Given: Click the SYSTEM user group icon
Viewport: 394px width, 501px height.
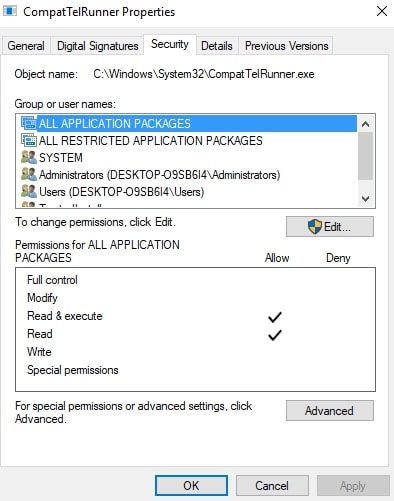Looking at the screenshot, I should (x=29, y=157).
